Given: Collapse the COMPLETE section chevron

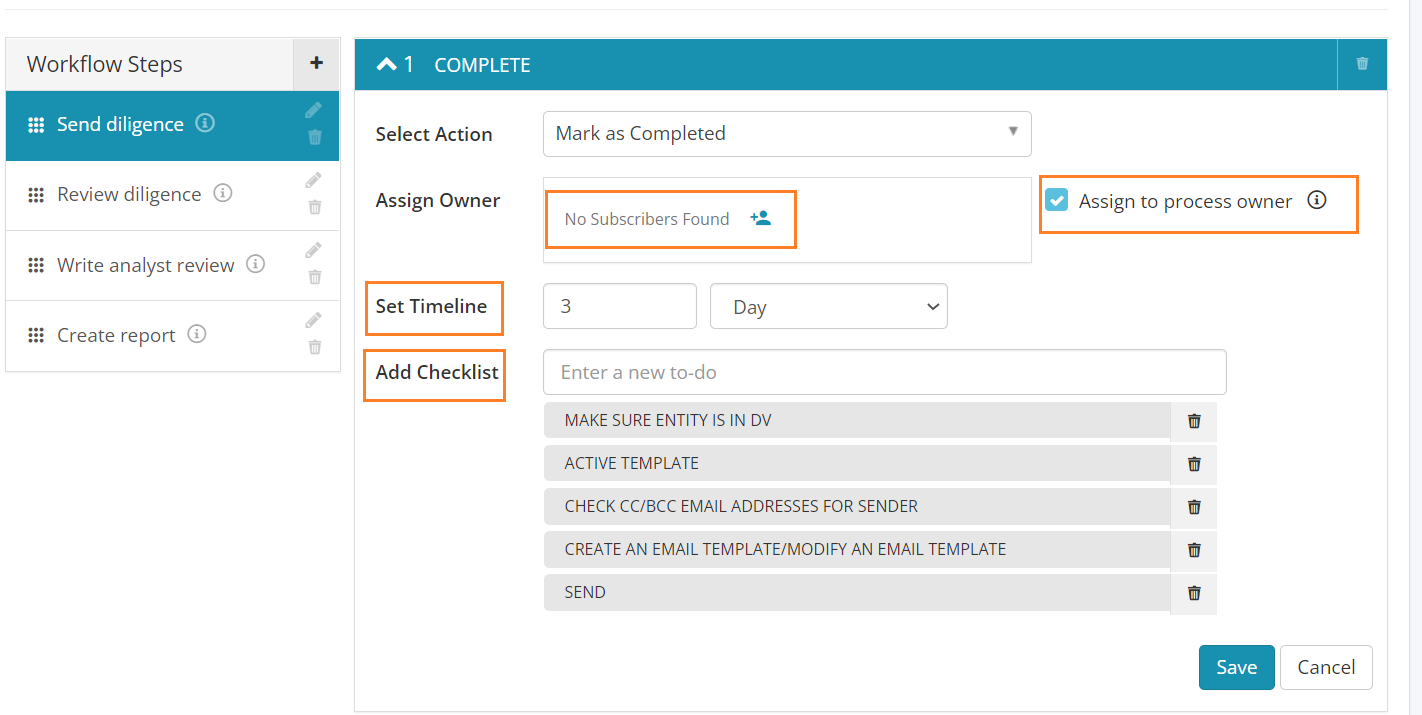Looking at the screenshot, I should click(386, 64).
